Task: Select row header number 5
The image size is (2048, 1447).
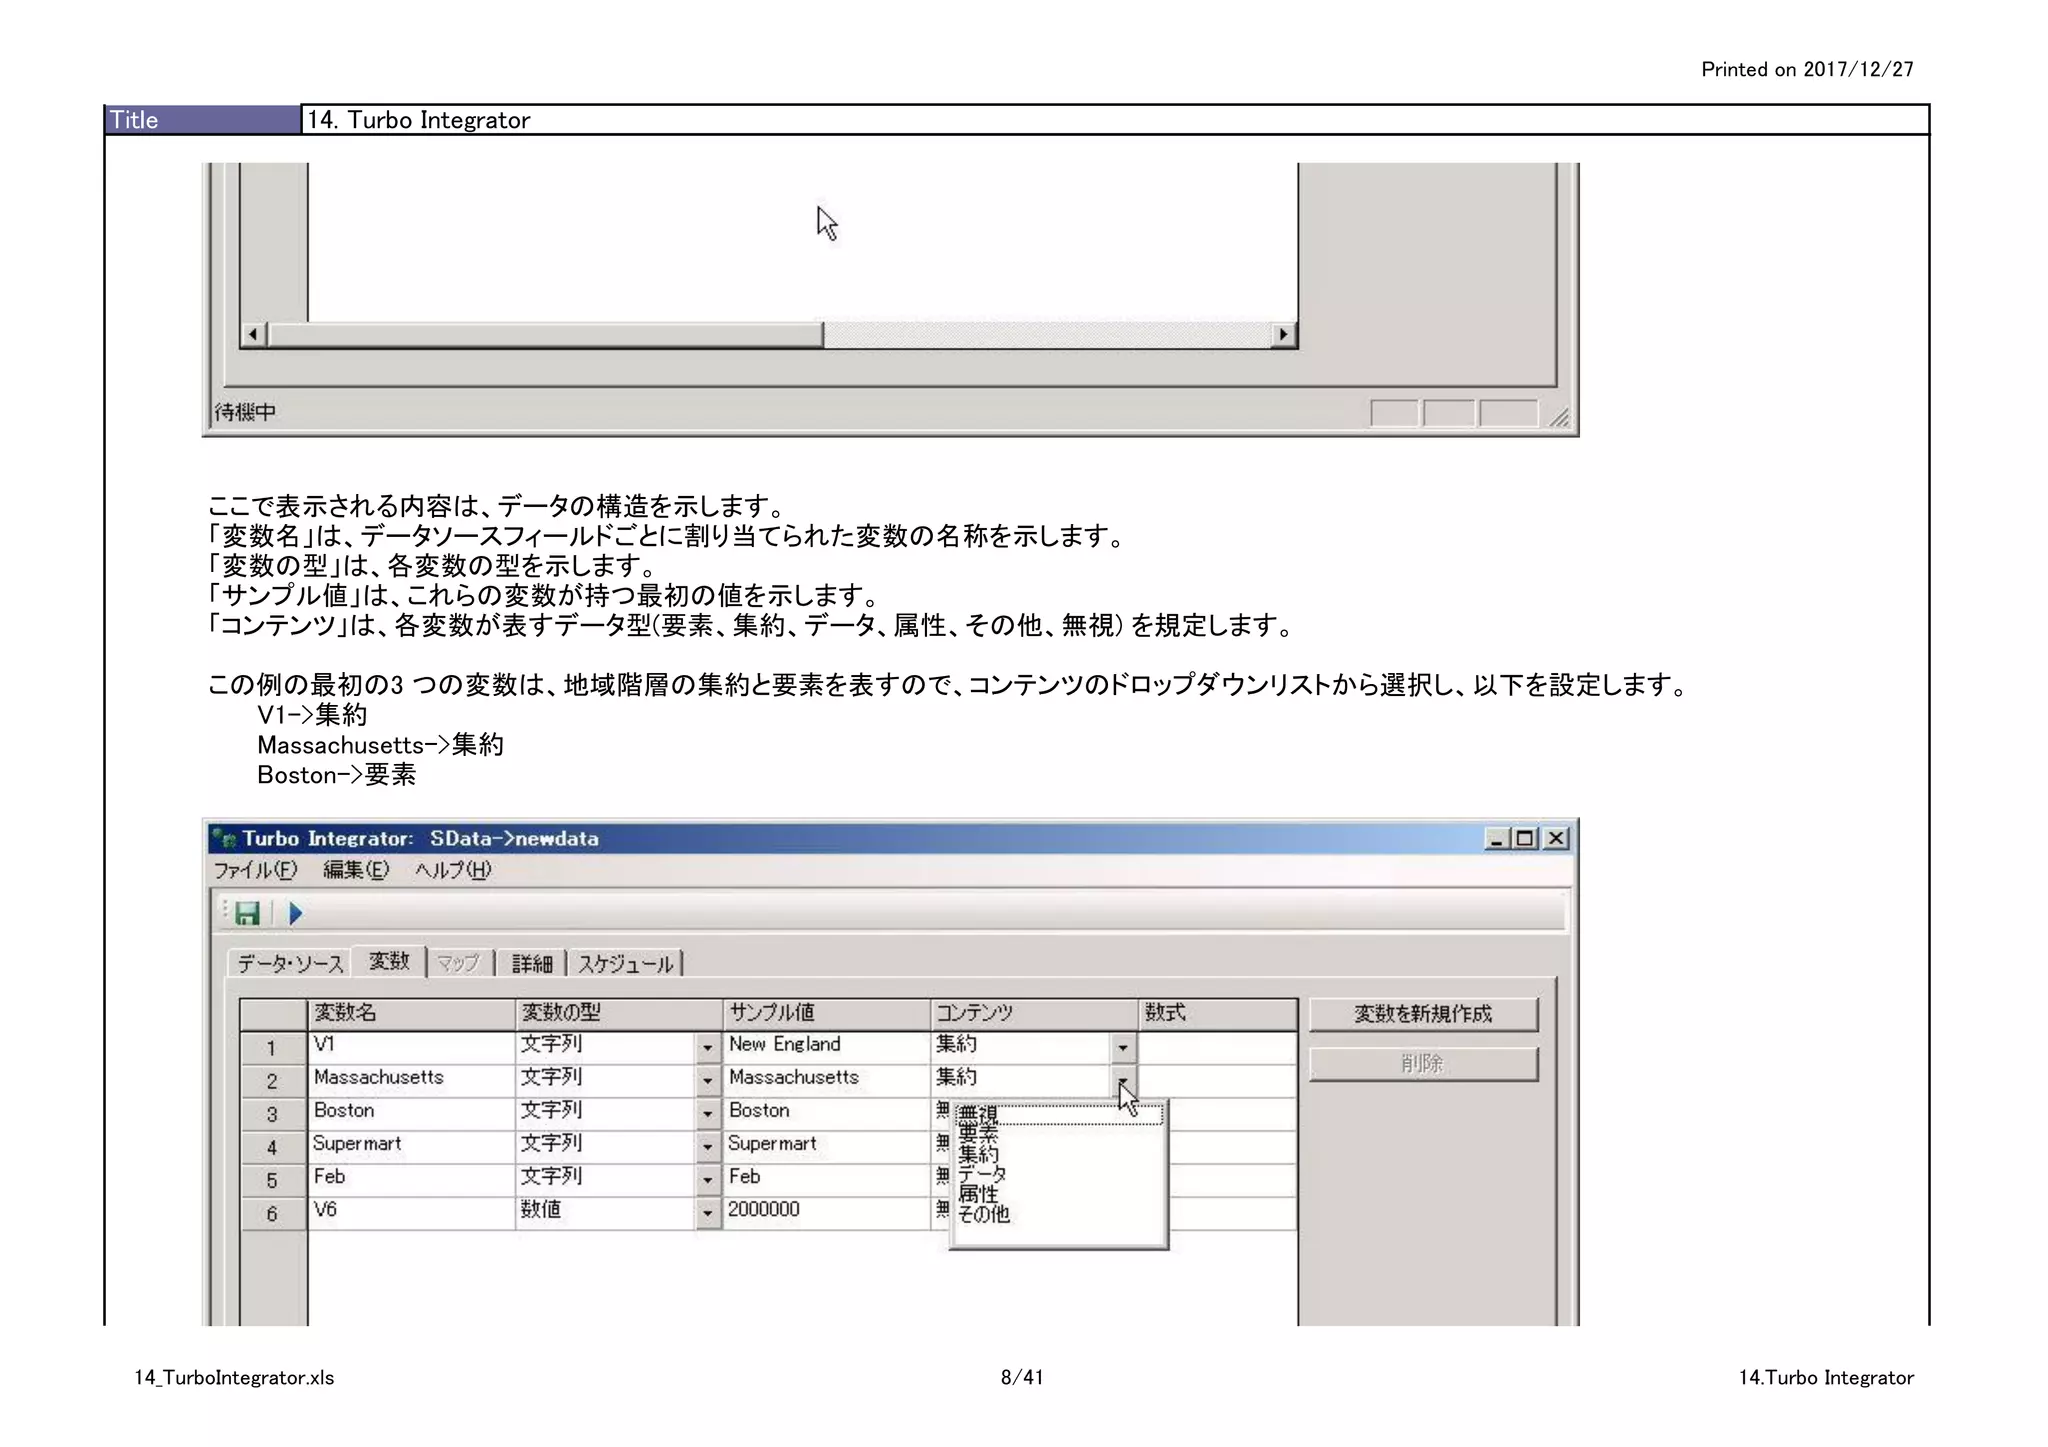Action: [x=272, y=1180]
